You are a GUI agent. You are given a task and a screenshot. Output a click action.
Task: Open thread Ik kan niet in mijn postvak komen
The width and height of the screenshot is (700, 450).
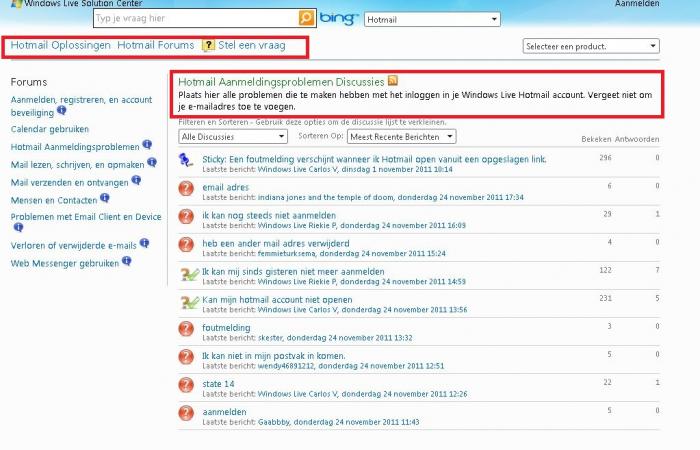pyautogui.click(x=273, y=356)
